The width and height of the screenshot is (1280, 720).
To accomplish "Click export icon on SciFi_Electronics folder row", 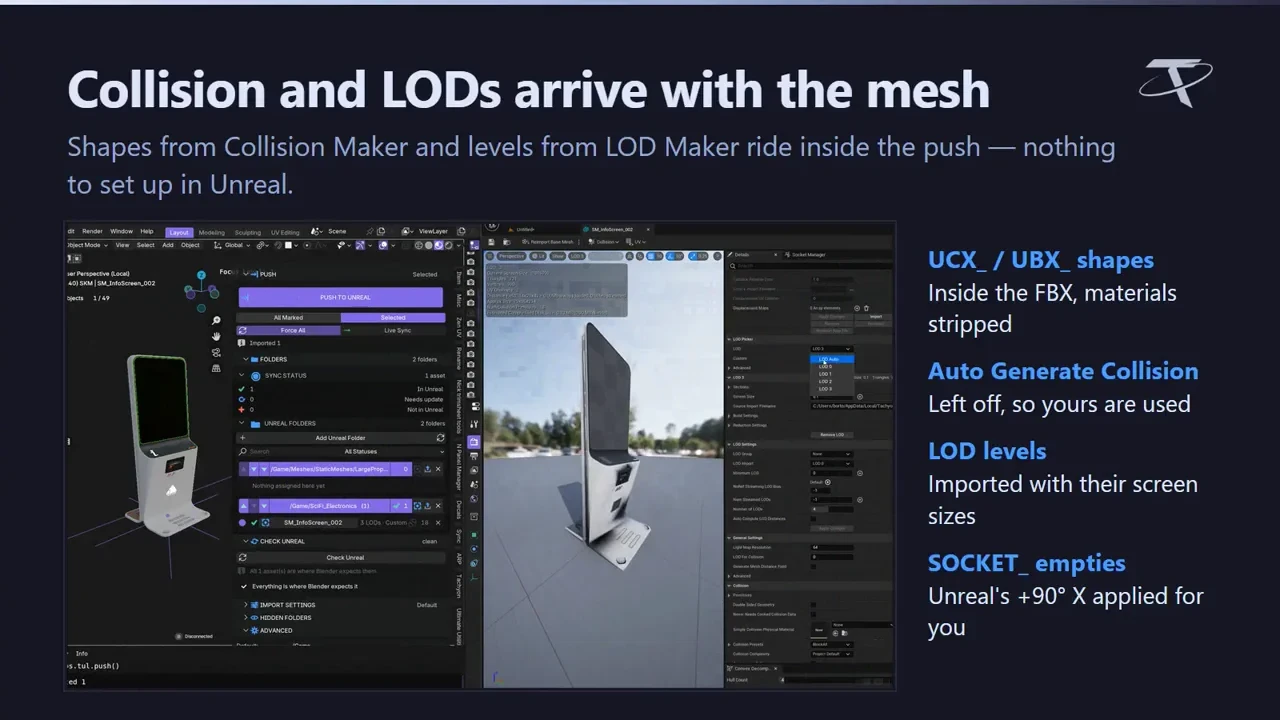I will pos(429,506).
